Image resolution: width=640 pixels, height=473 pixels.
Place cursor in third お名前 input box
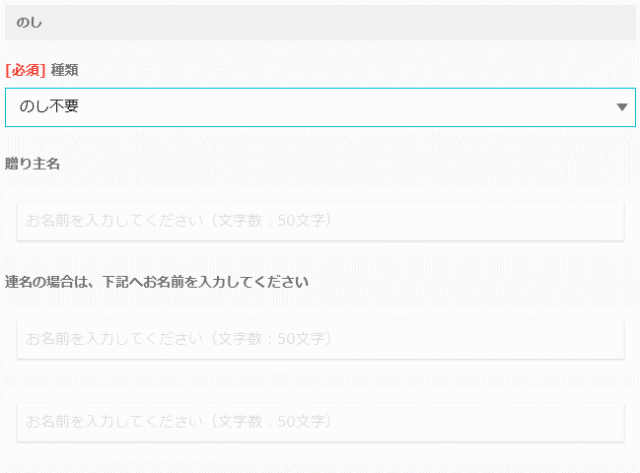click(320, 420)
